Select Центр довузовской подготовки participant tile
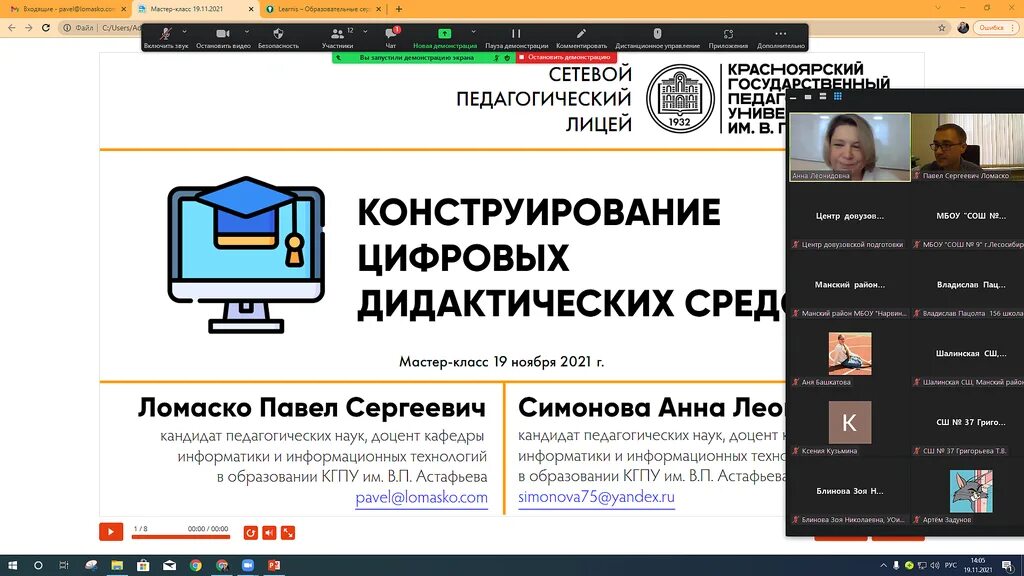The width and height of the screenshot is (1024, 576). coord(850,216)
